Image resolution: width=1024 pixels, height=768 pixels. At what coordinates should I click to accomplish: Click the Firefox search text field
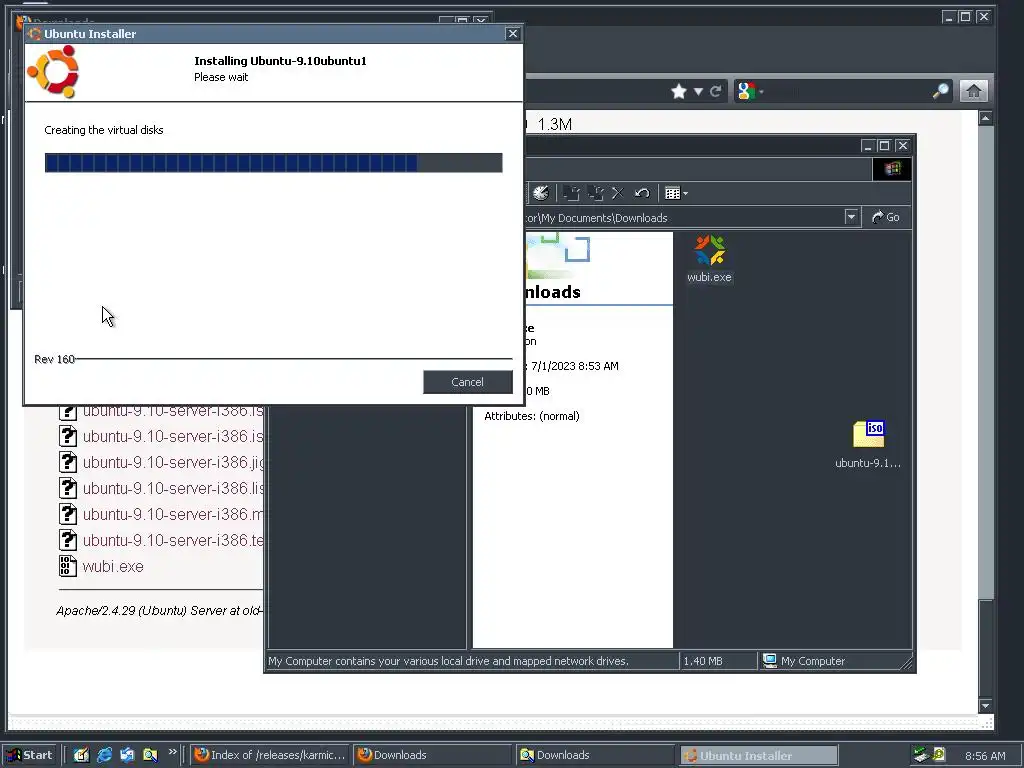848,91
